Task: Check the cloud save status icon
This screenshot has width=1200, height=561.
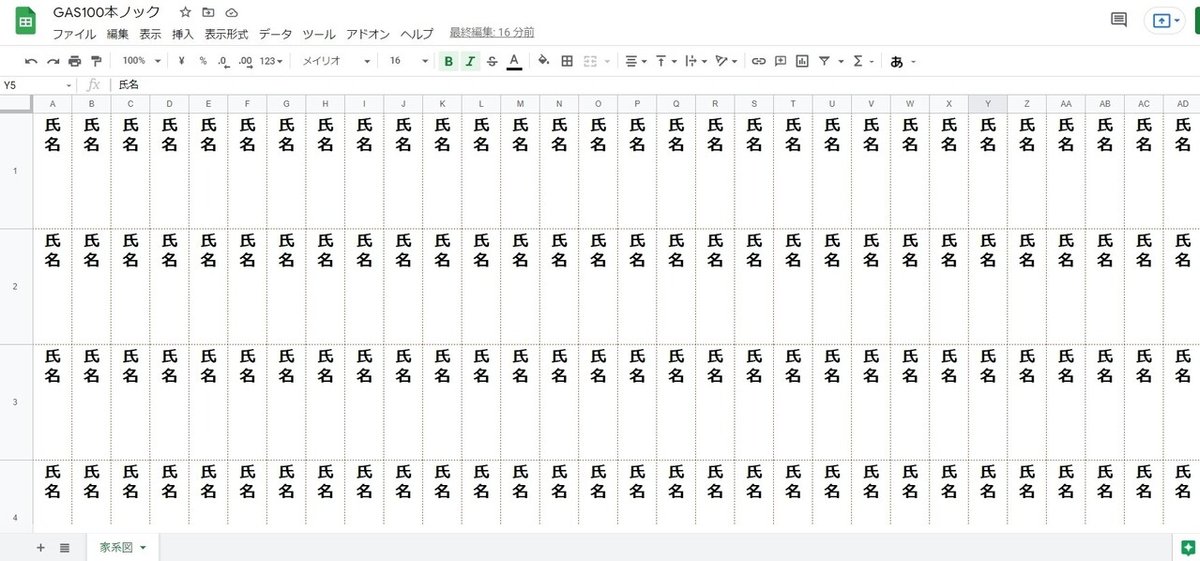Action: [x=232, y=12]
